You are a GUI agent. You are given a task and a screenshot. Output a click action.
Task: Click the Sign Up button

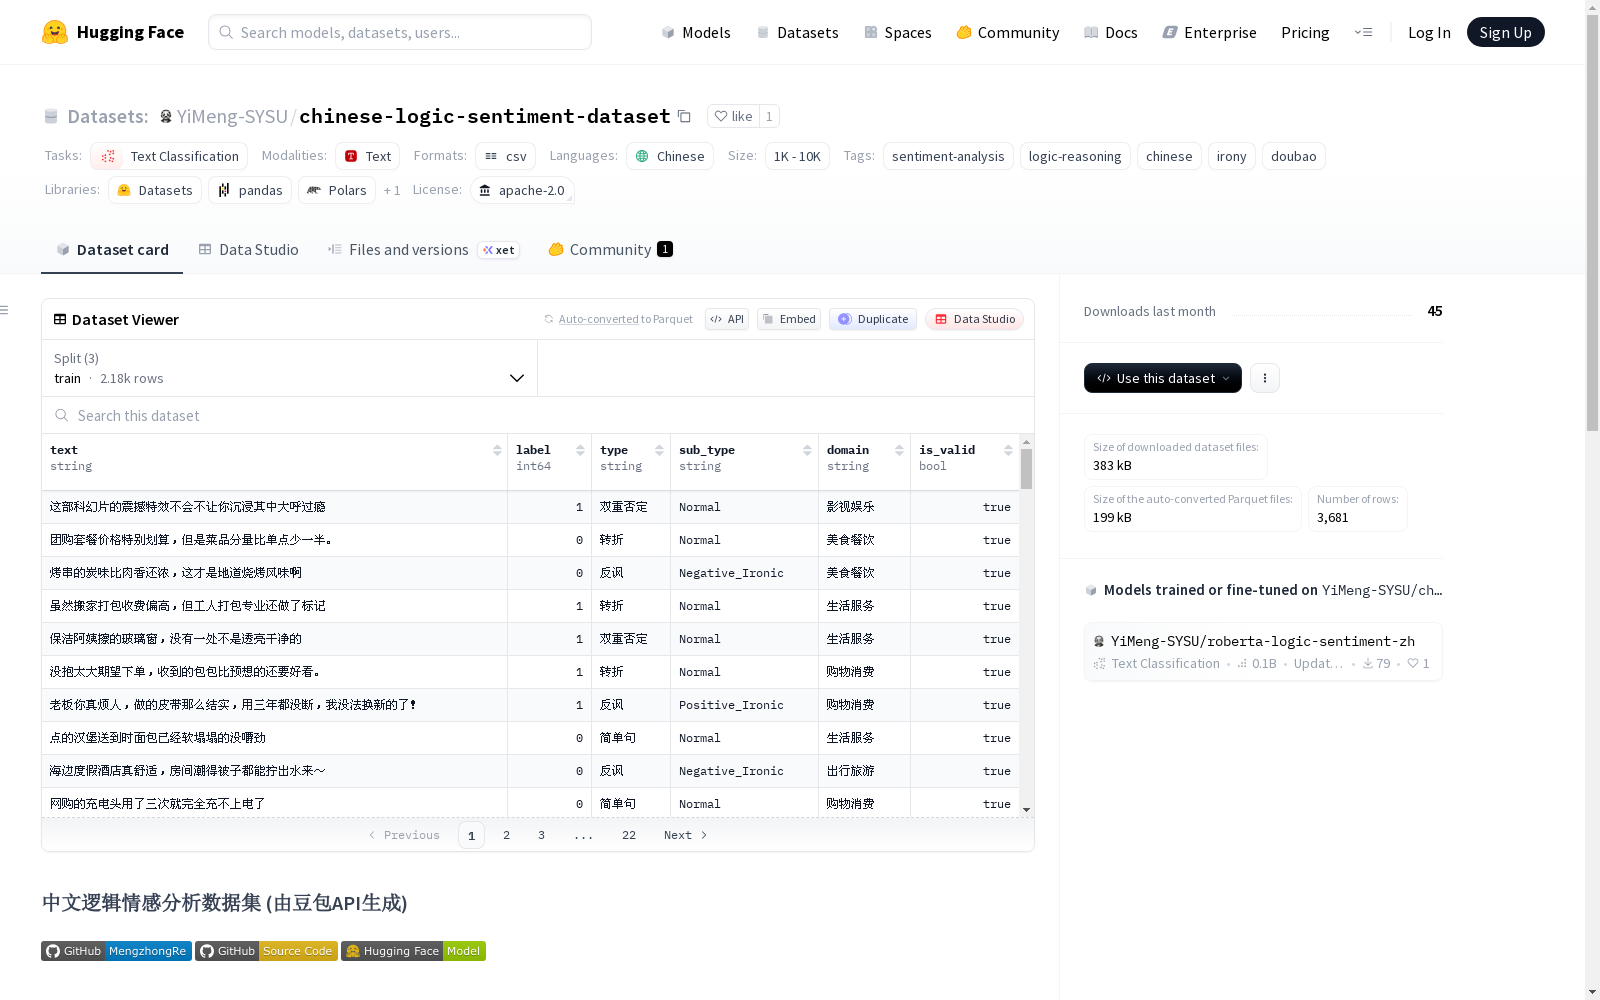[1505, 32]
